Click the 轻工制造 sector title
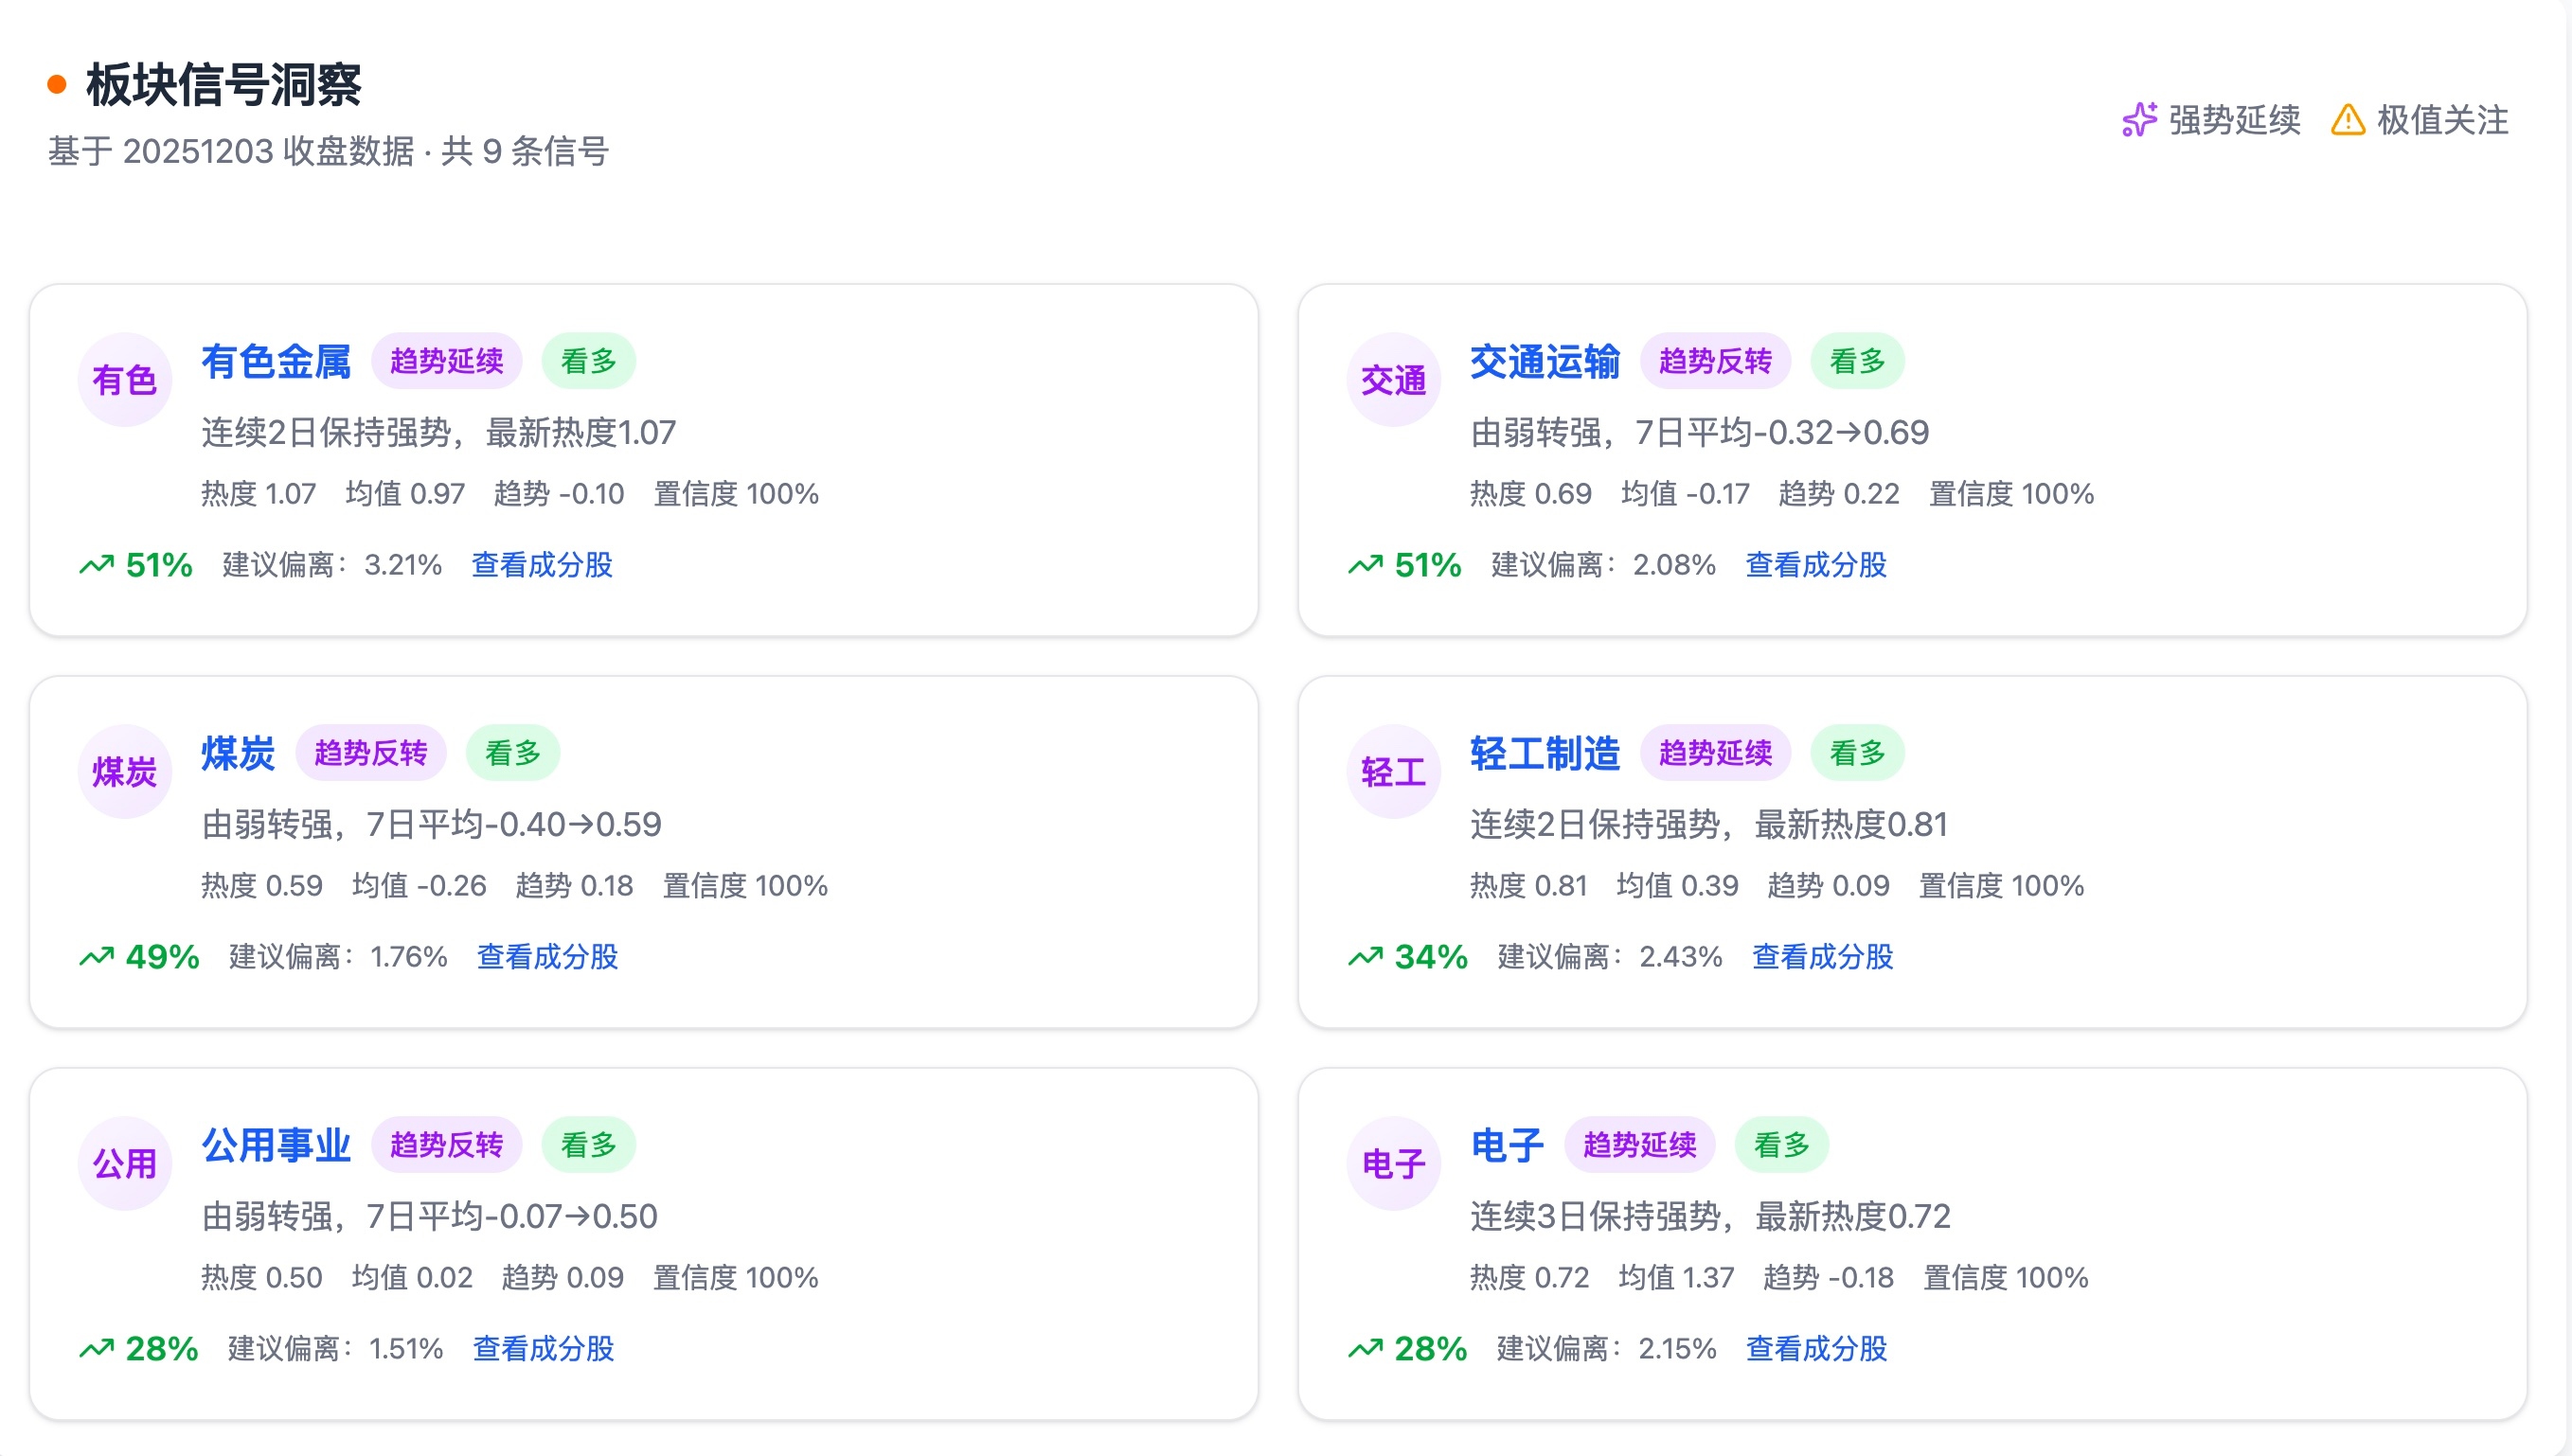The image size is (2572, 1456). [x=1544, y=753]
